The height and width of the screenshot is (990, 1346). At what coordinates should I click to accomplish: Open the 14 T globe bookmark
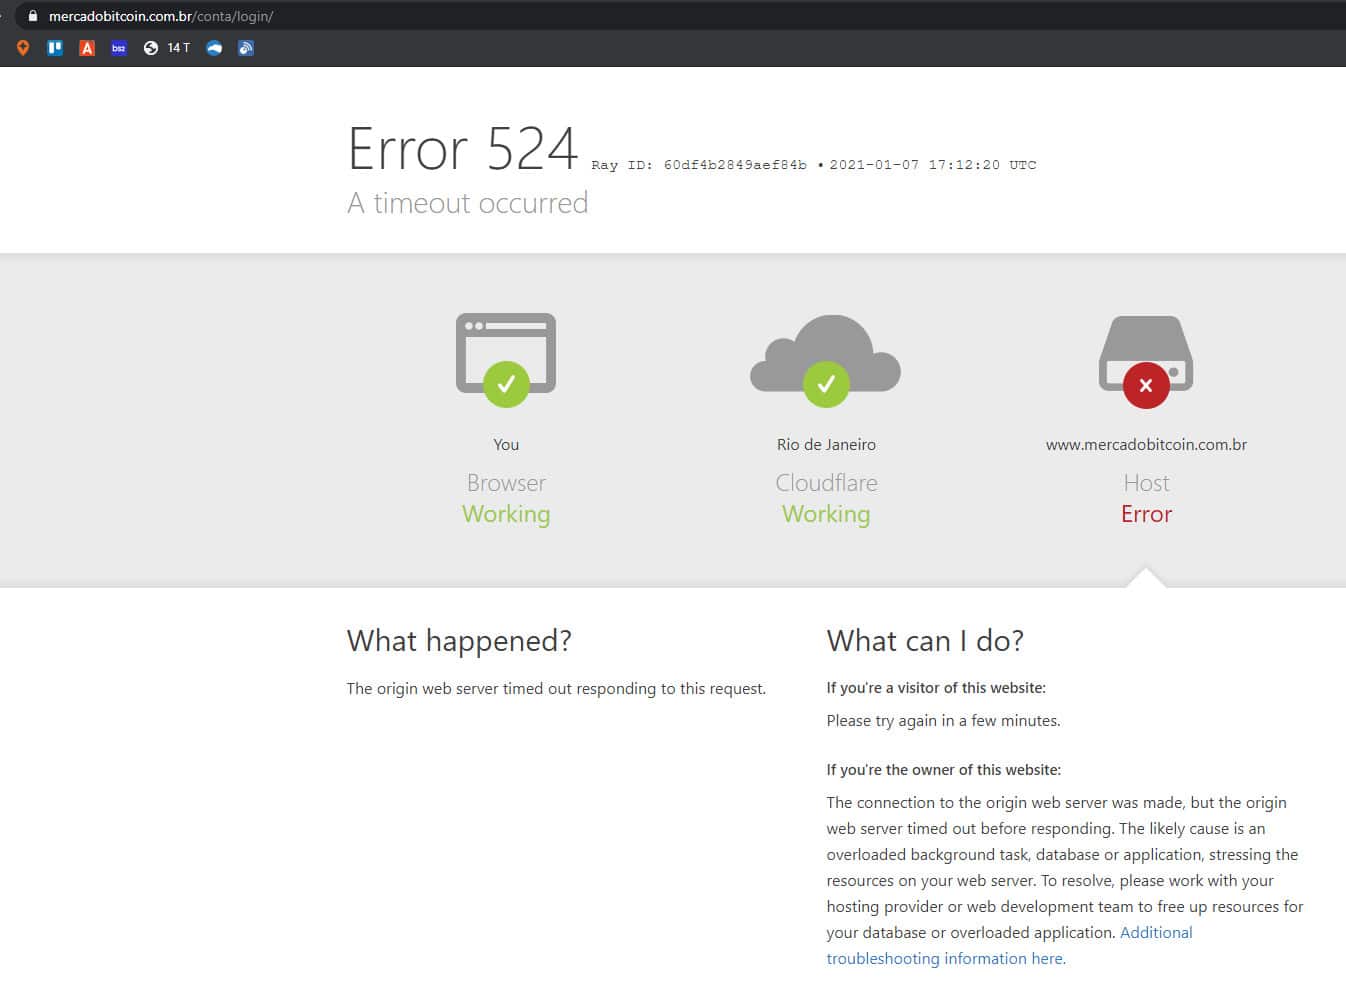(166, 48)
